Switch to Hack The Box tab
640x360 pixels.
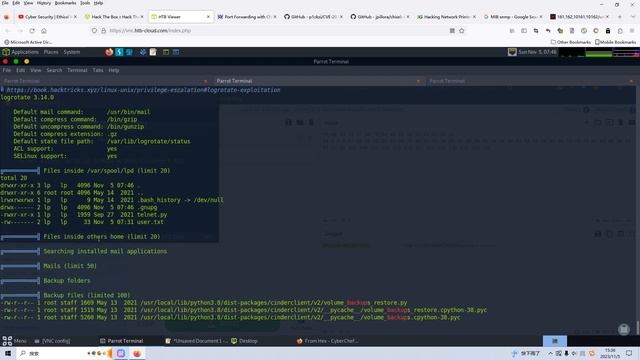click(114, 17)
